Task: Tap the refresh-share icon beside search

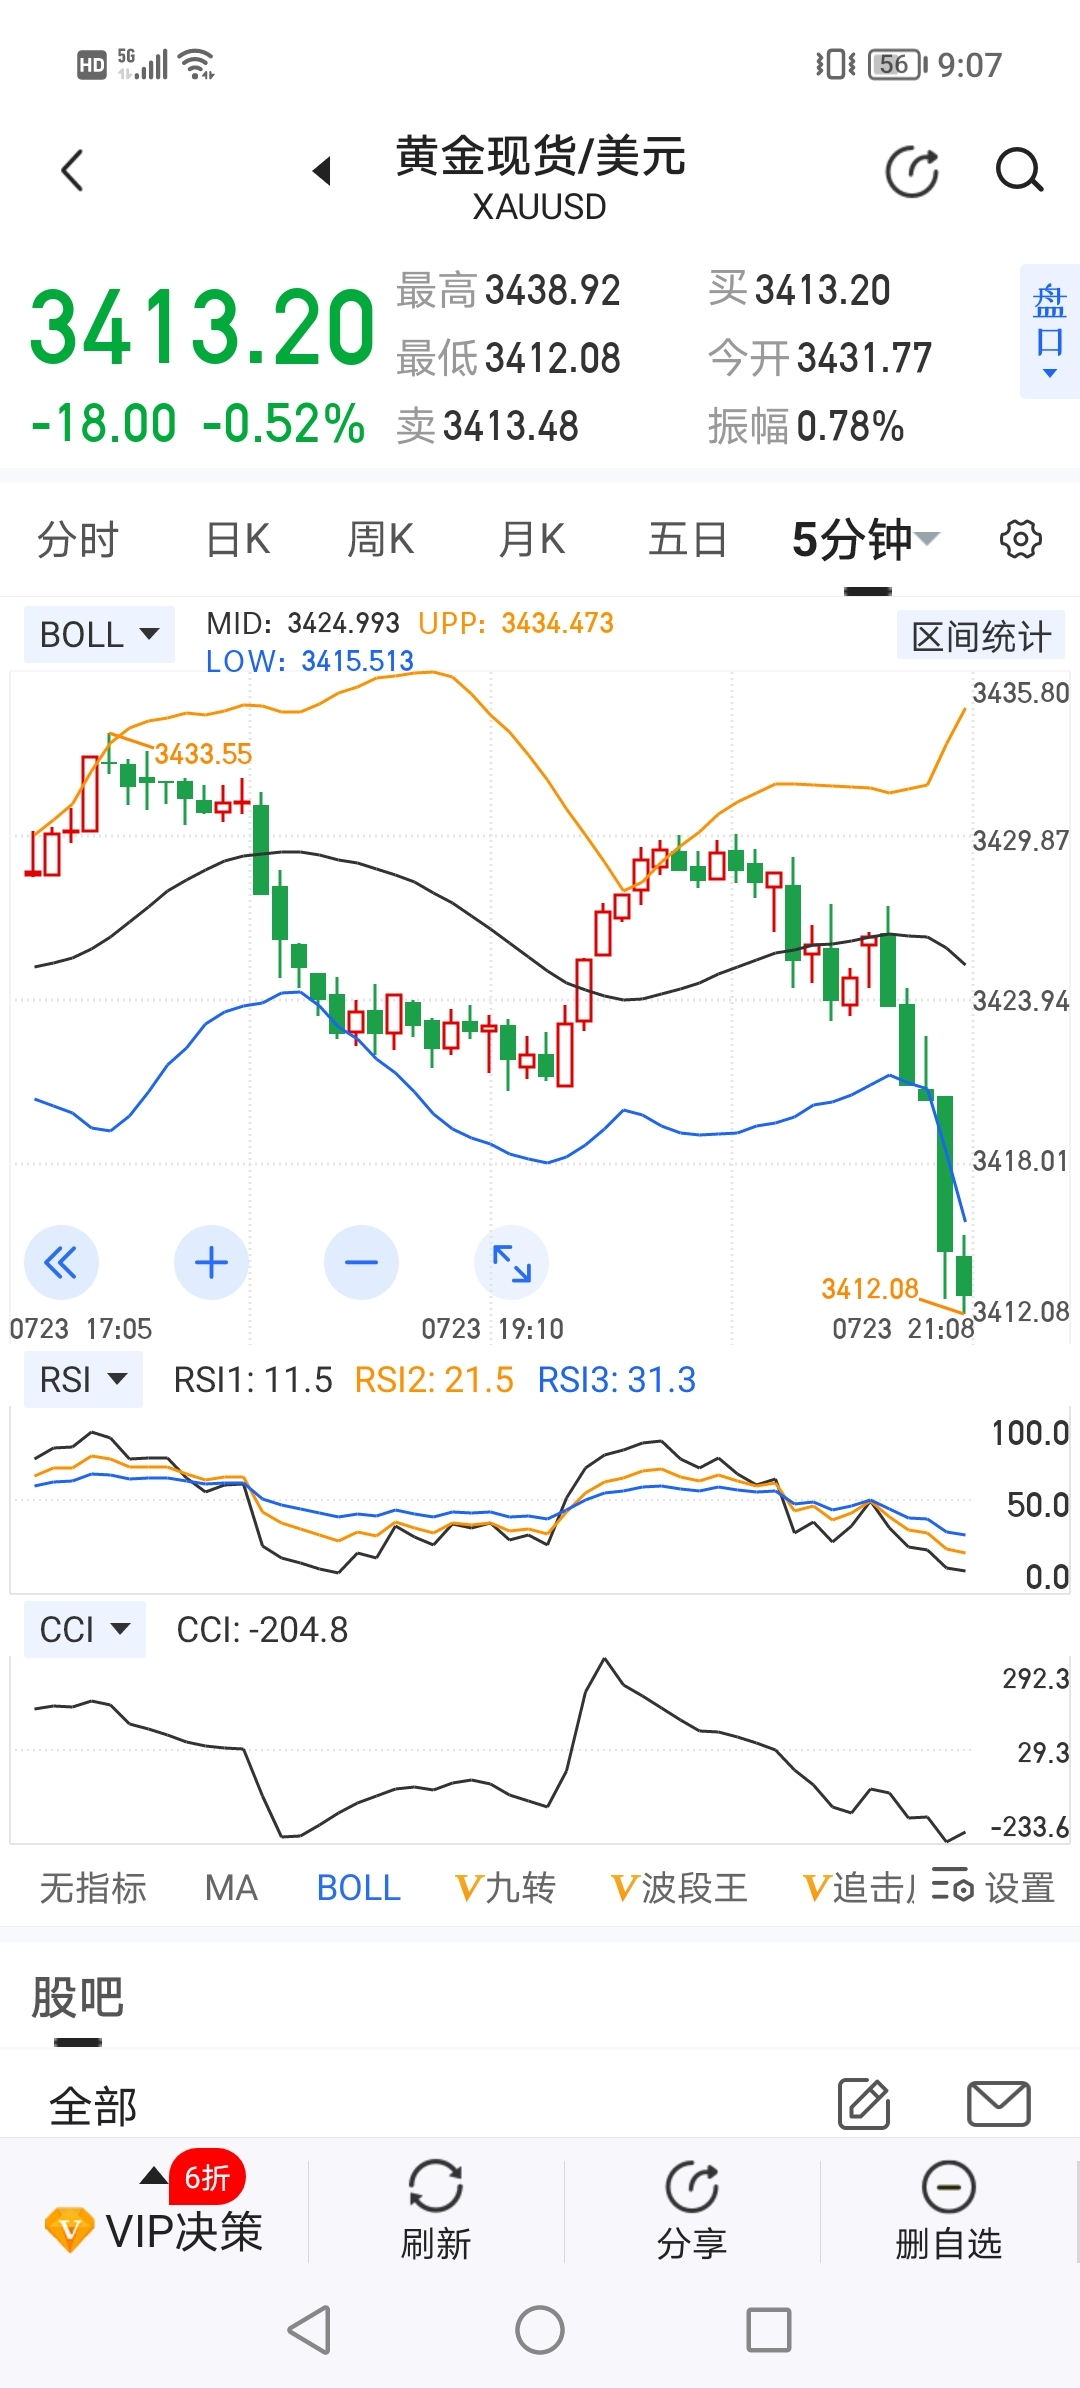Action: click(913, 171)
